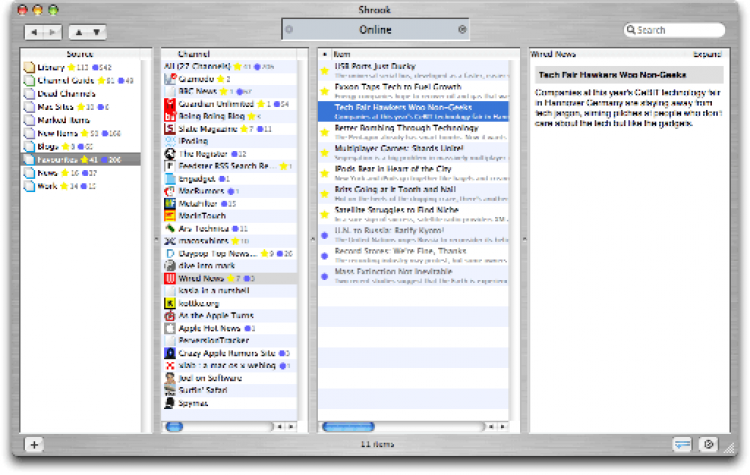Click the red Guardian Unlimited channel icon
This screenshot has width=750, height=475.
(170, 104)
